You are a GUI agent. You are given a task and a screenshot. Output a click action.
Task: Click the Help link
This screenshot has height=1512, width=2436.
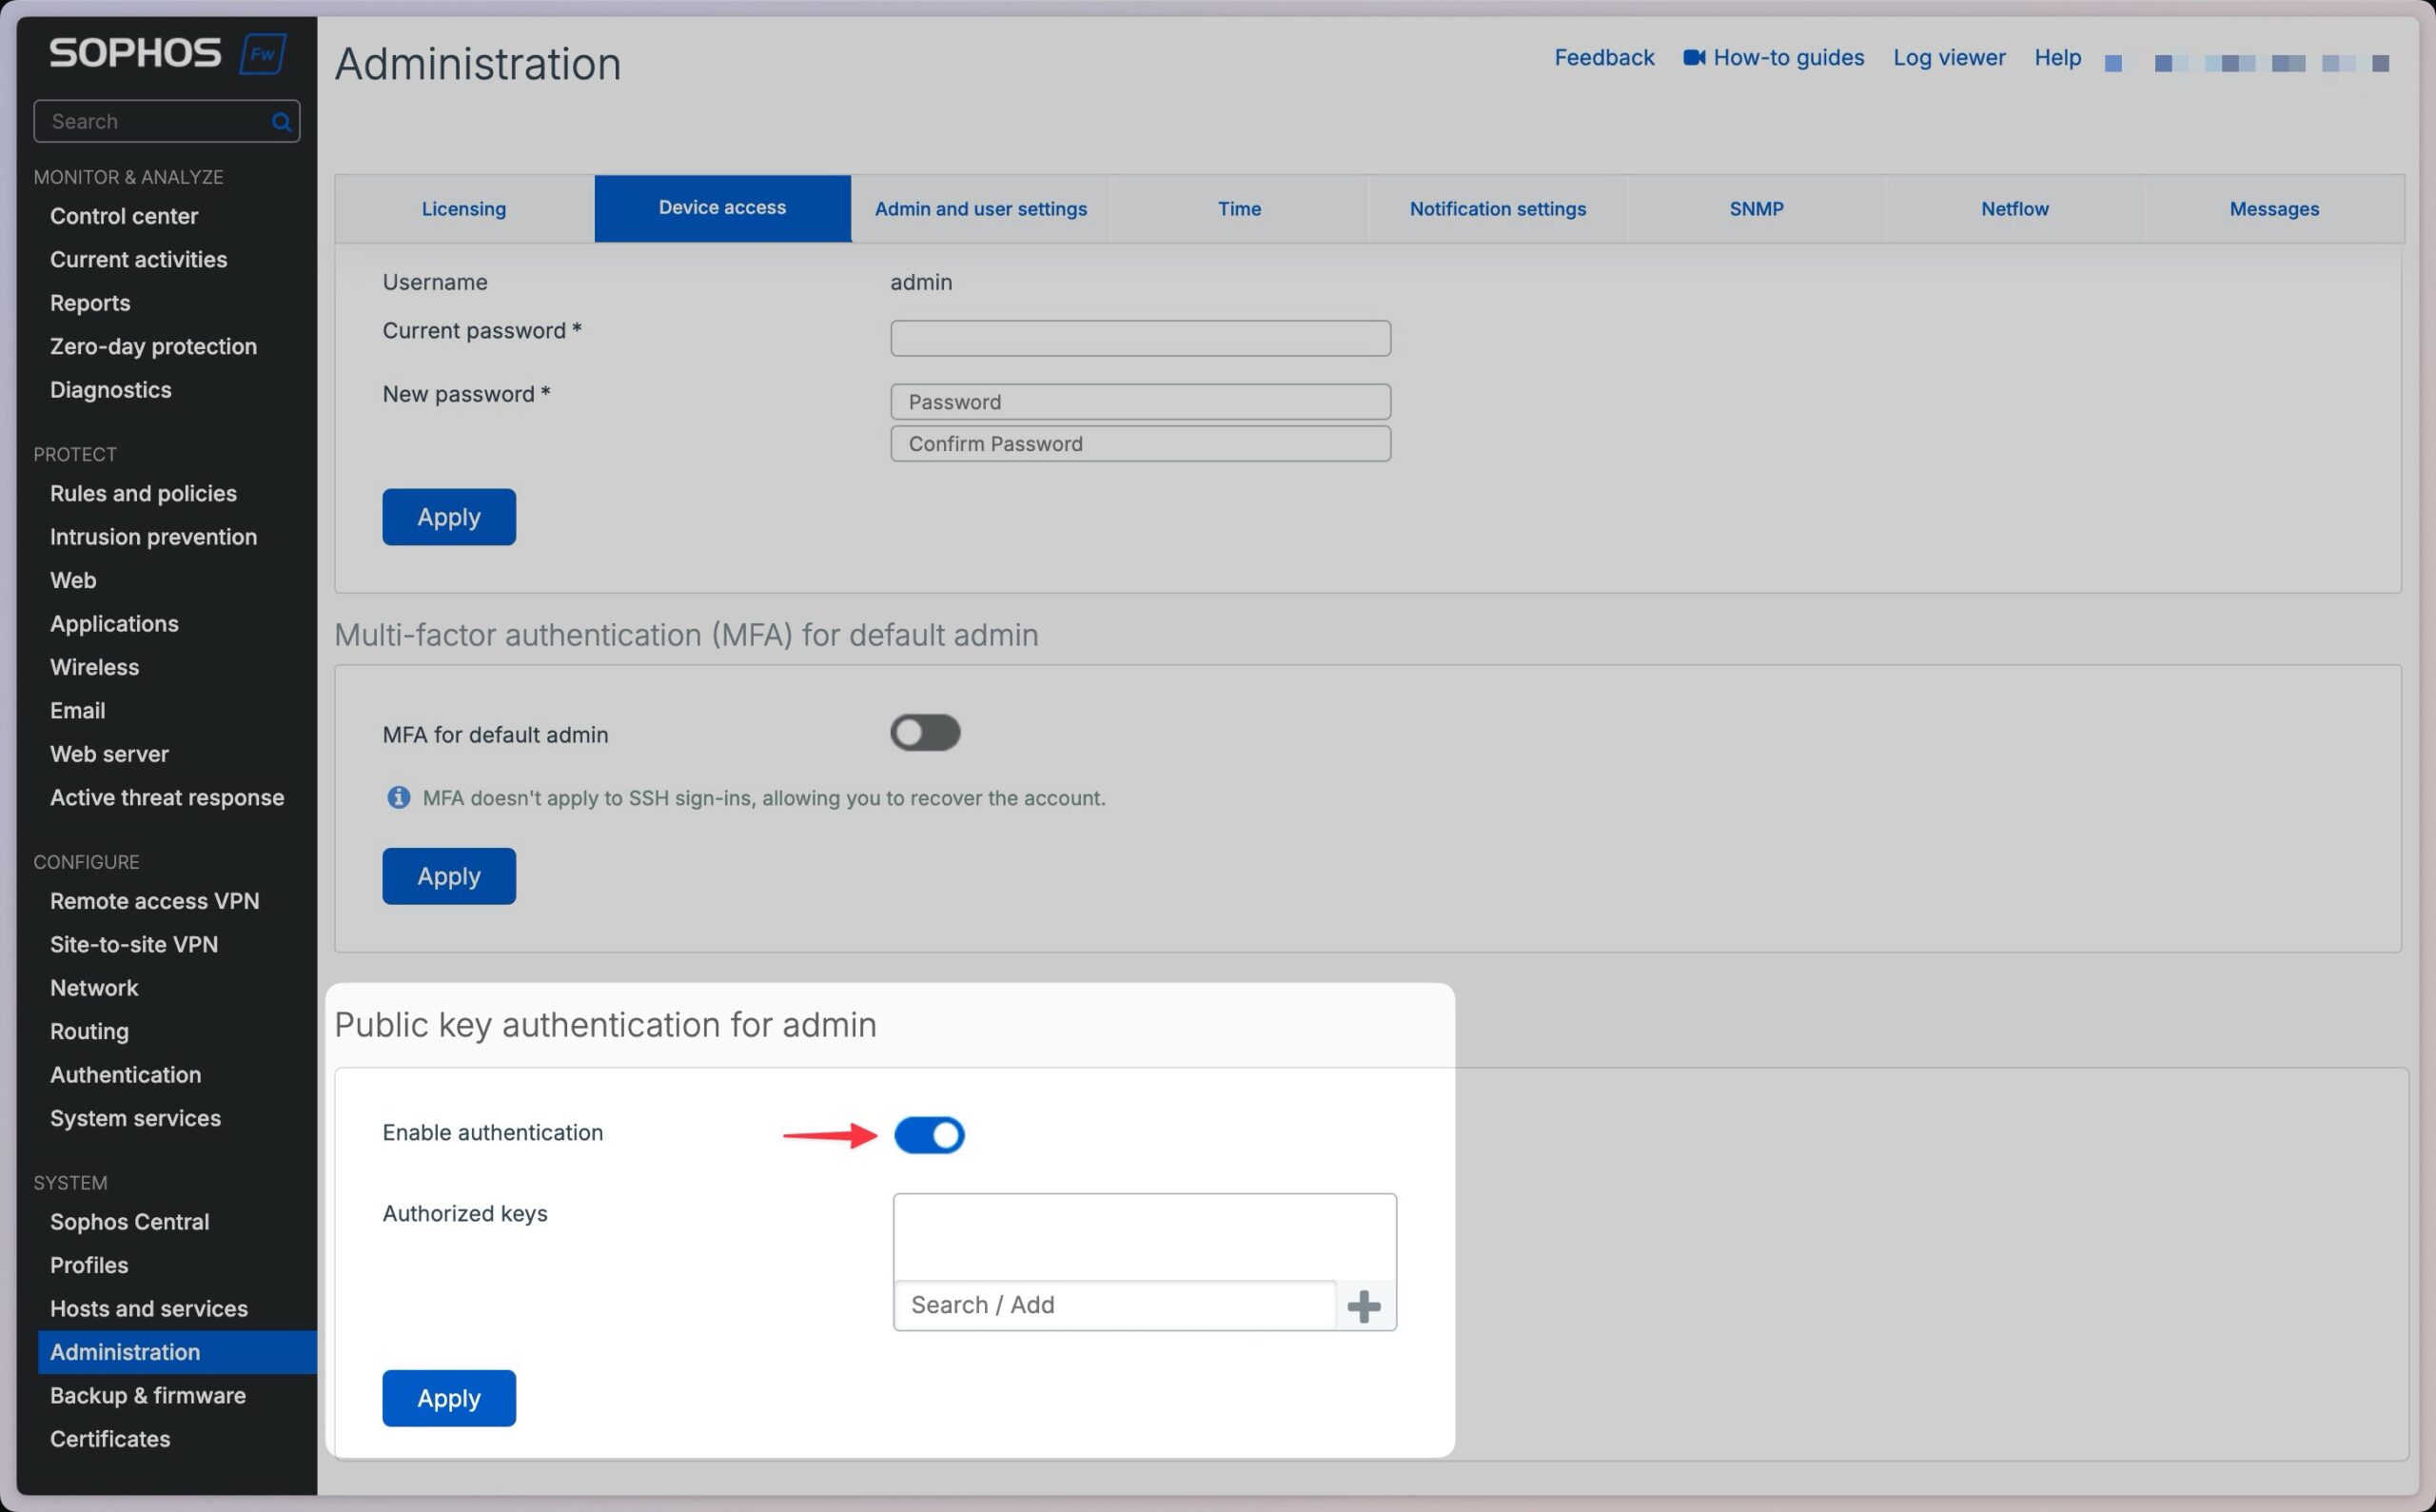[x=2057, y=58]
